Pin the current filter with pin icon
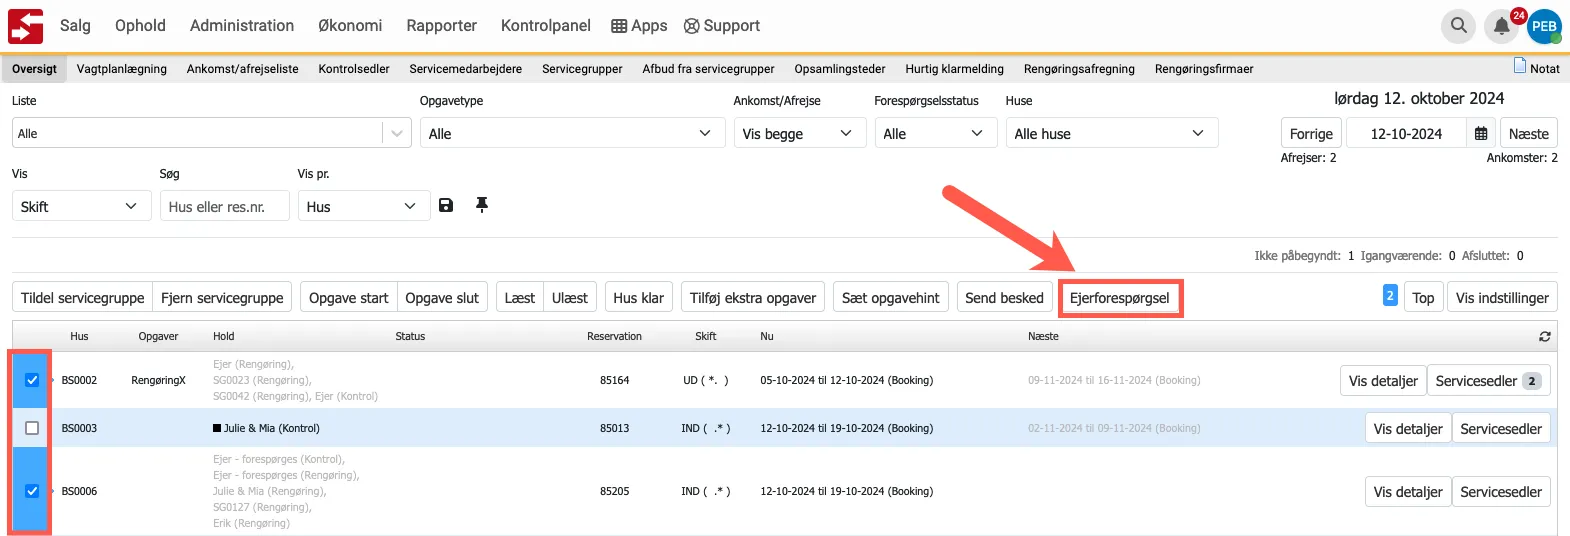The image size is (1570, 536). coord(482,205)
